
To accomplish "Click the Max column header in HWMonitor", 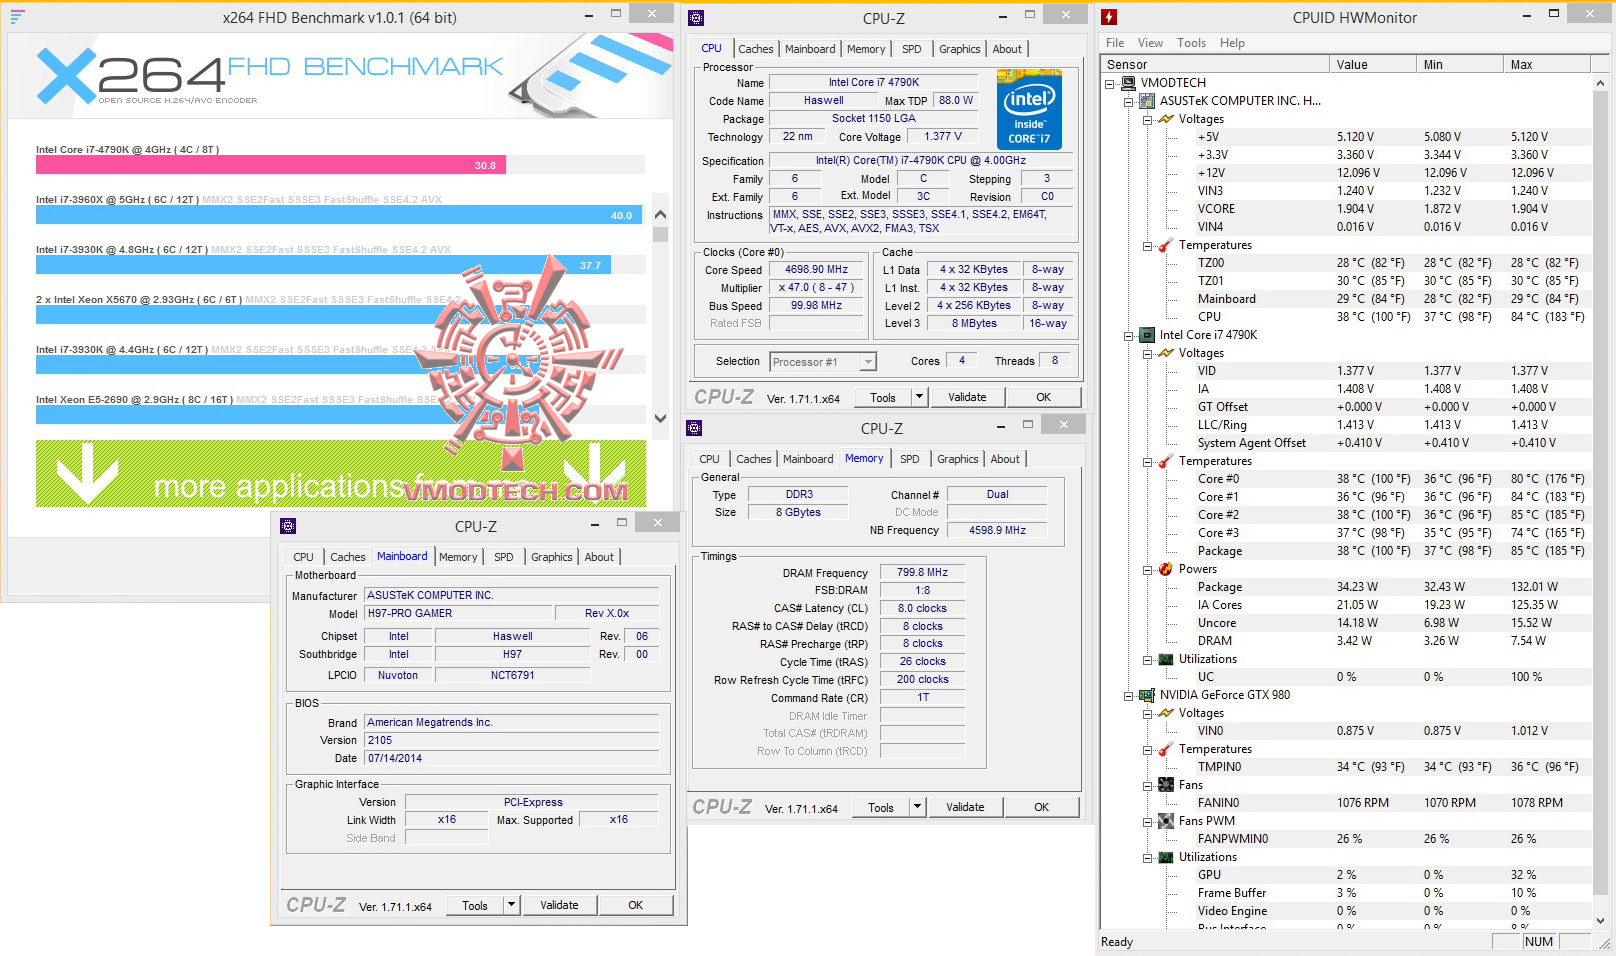I will (x=1548, y=64).
